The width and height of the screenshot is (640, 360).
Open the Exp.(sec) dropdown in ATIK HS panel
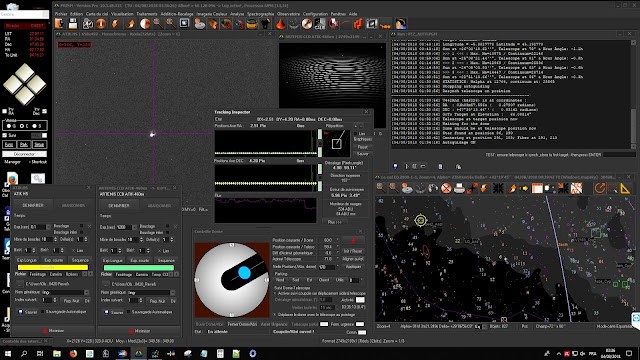point(48,227)
